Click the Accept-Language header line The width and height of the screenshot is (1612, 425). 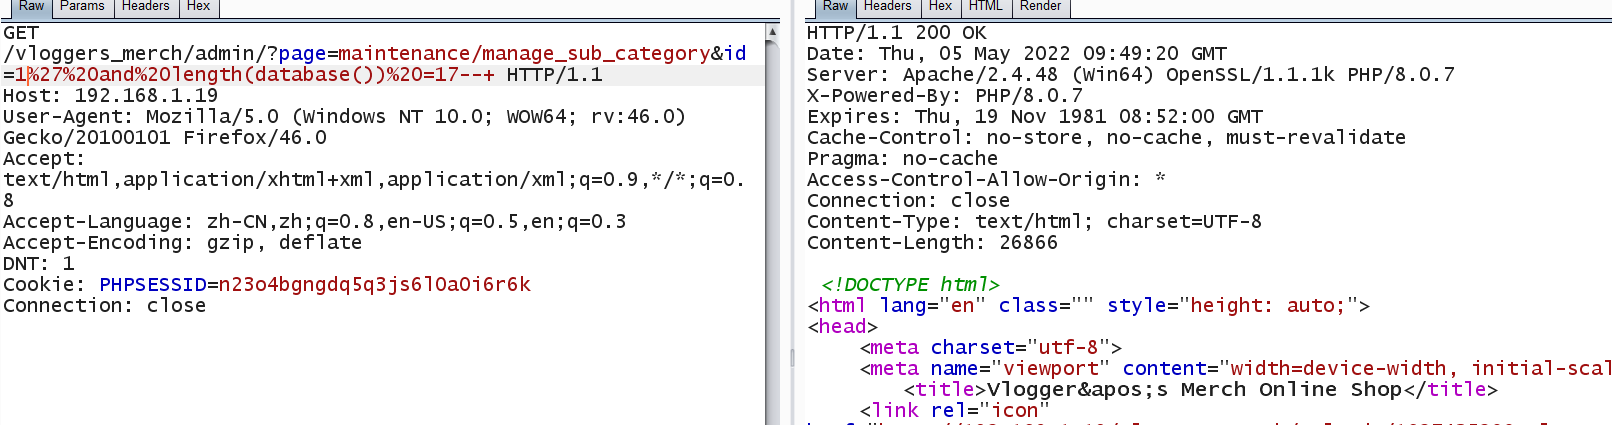(315, 222)
